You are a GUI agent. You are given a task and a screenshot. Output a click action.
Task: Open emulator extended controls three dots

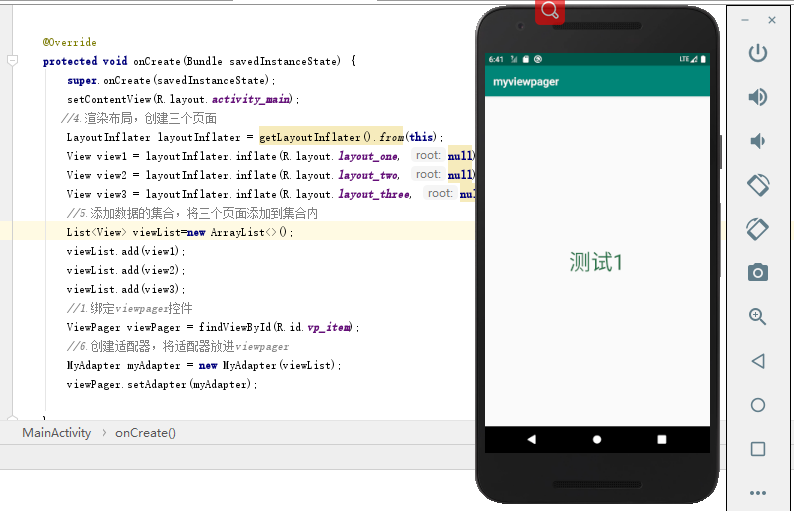coord(758,493)
